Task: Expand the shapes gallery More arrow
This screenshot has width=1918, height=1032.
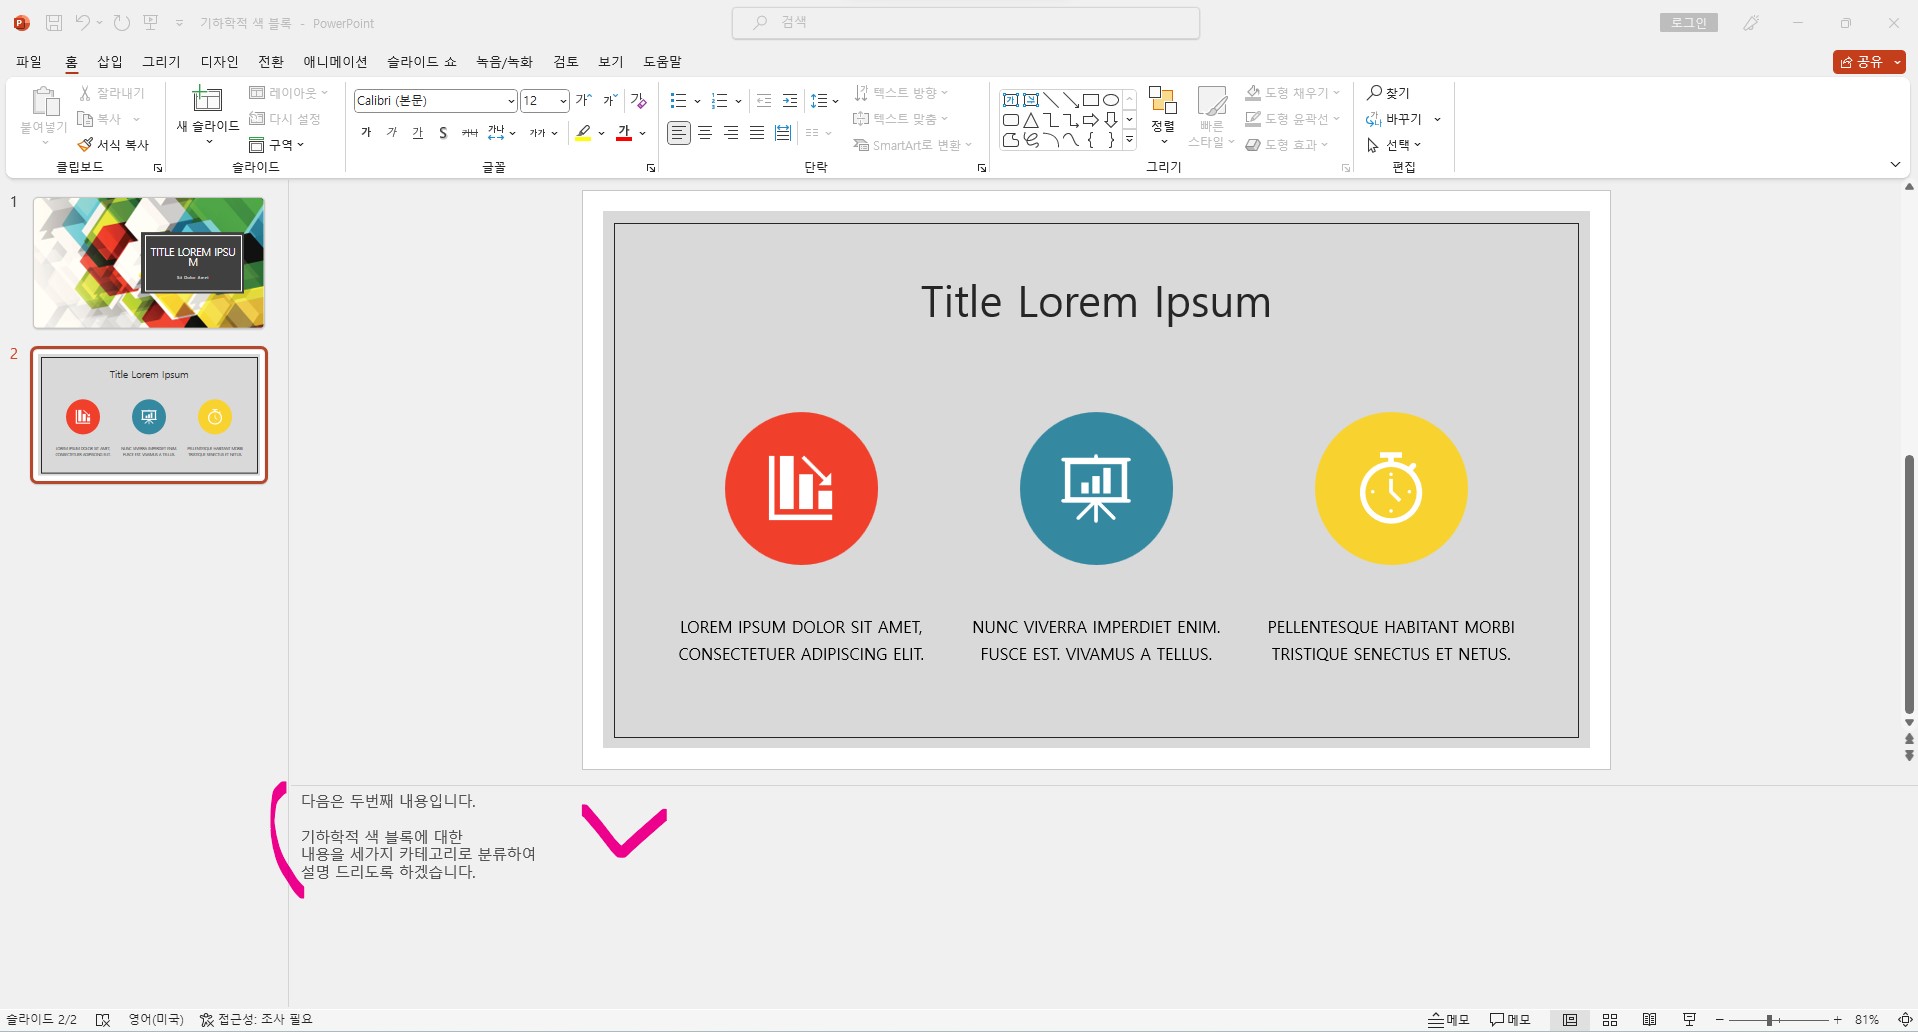Action: point(1129,141)
